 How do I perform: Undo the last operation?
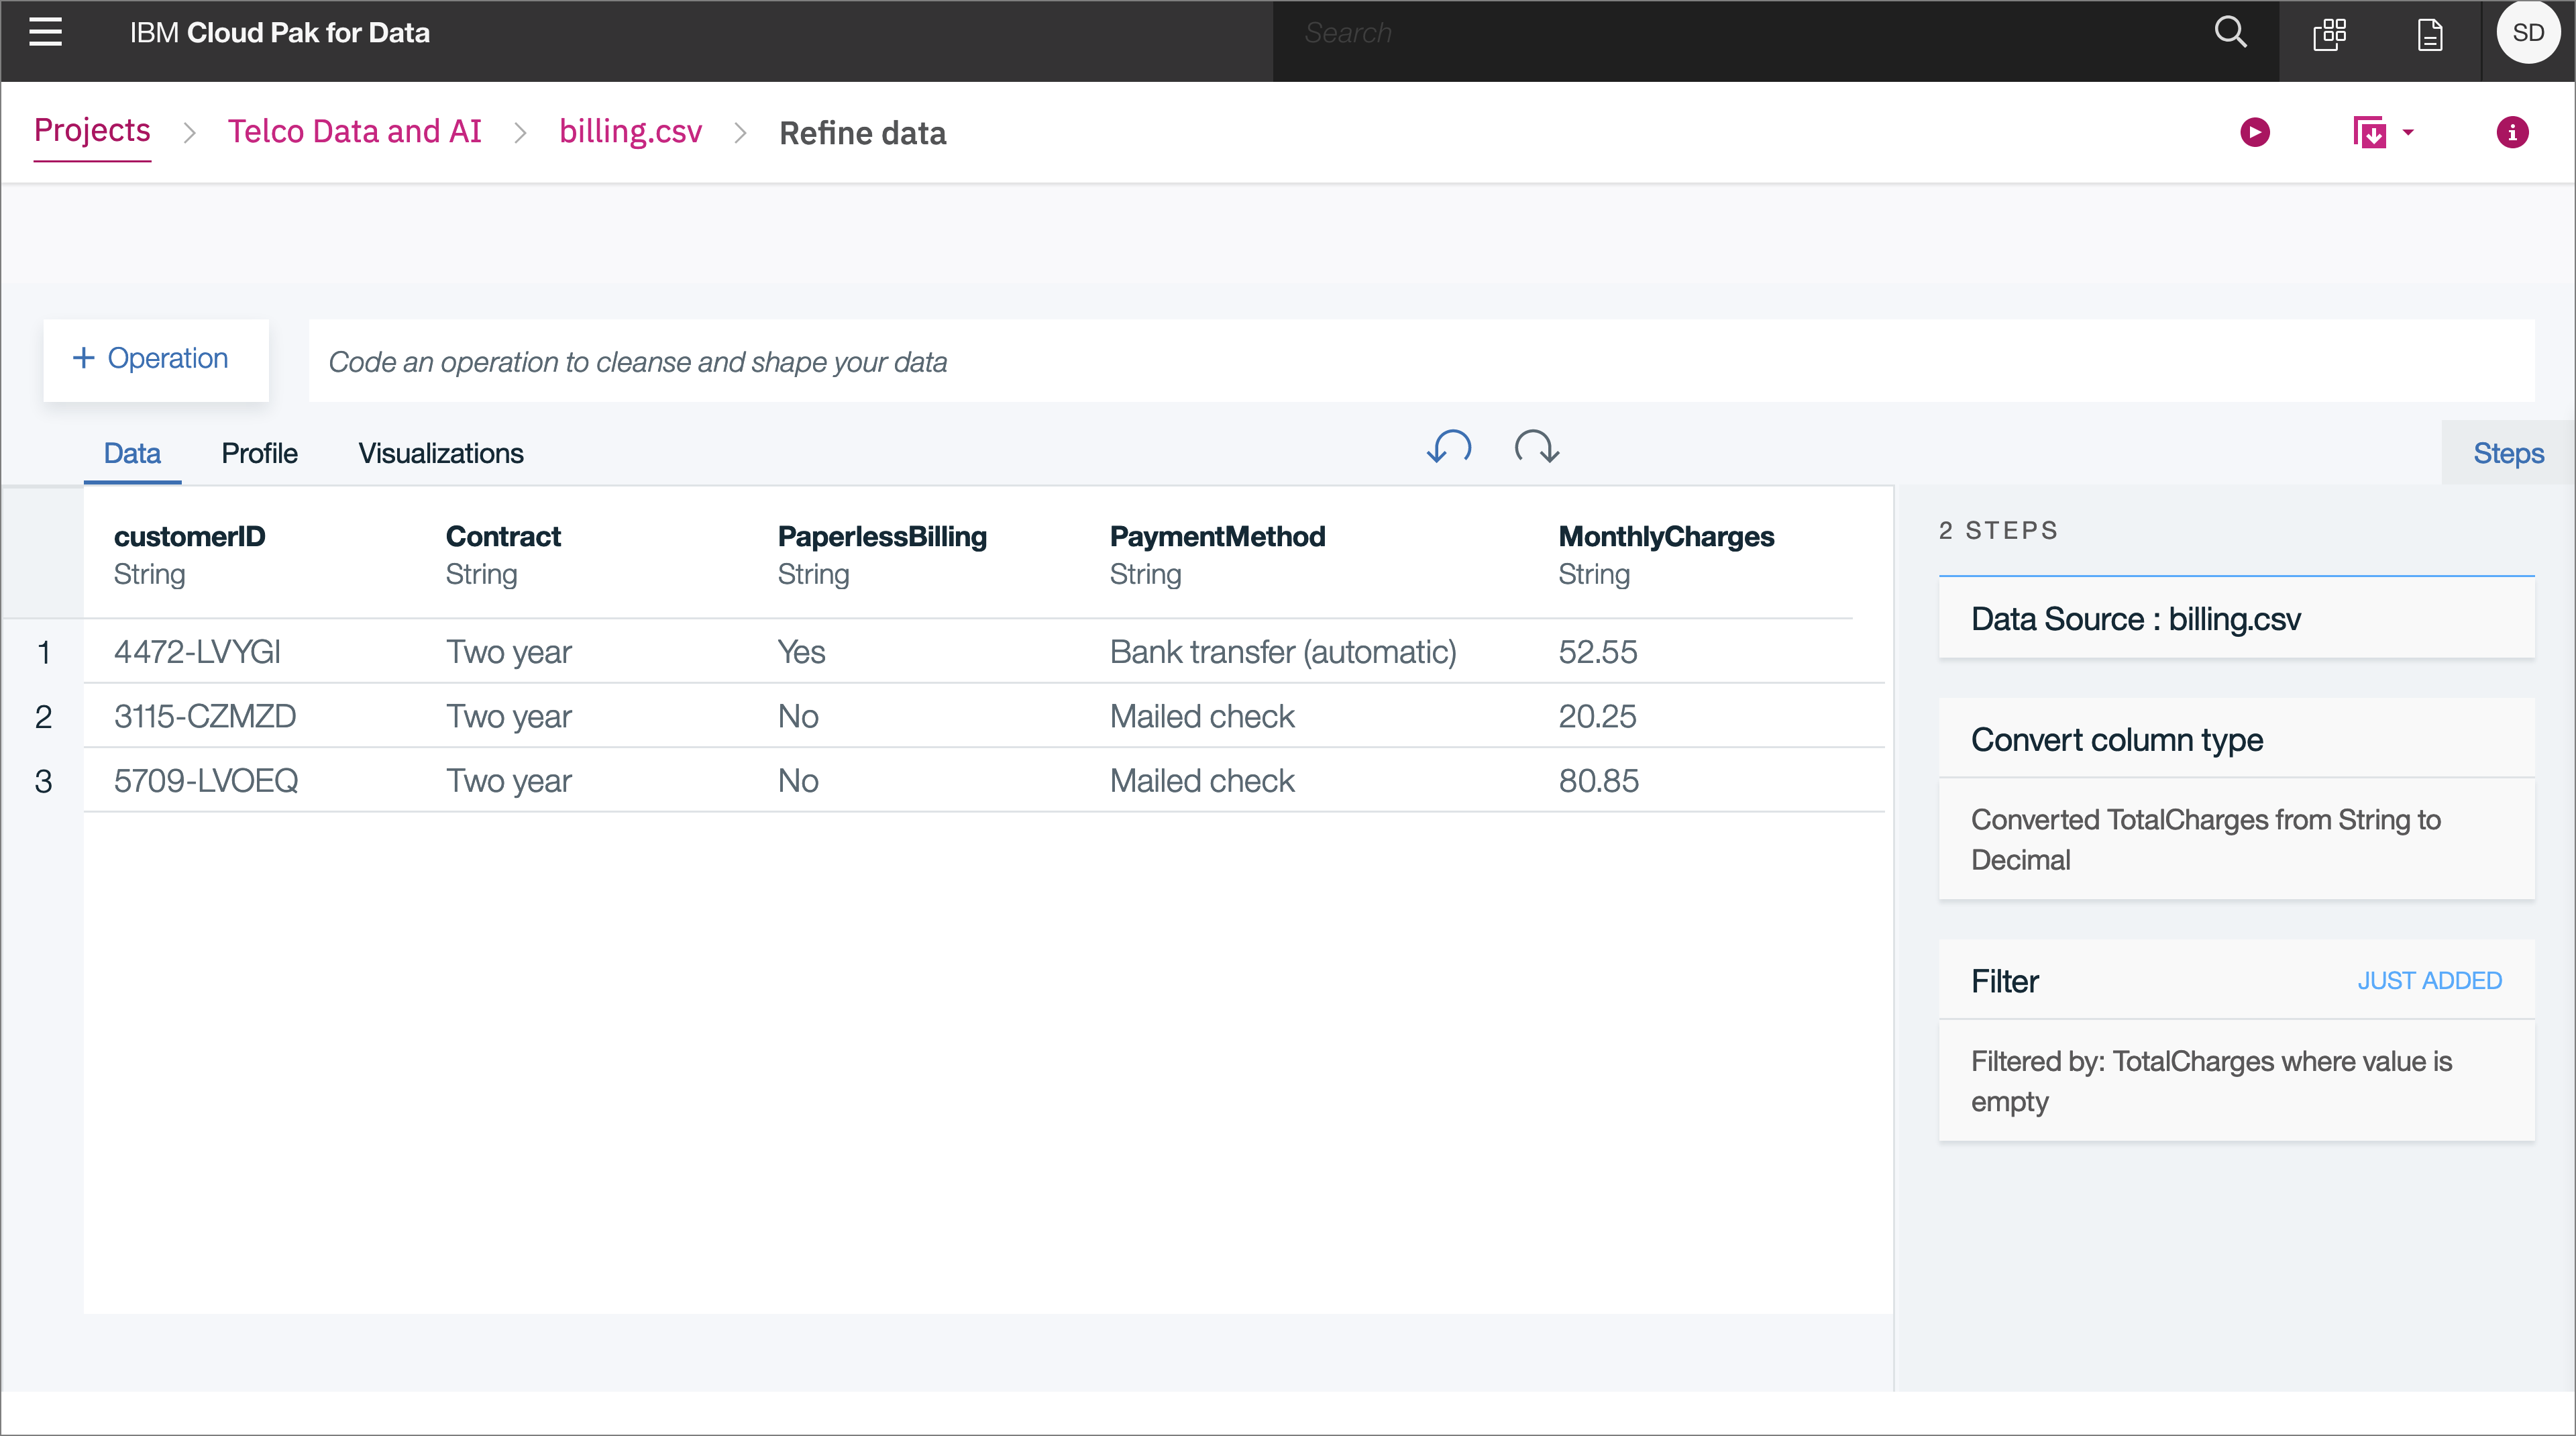[x=1449, y=447]
